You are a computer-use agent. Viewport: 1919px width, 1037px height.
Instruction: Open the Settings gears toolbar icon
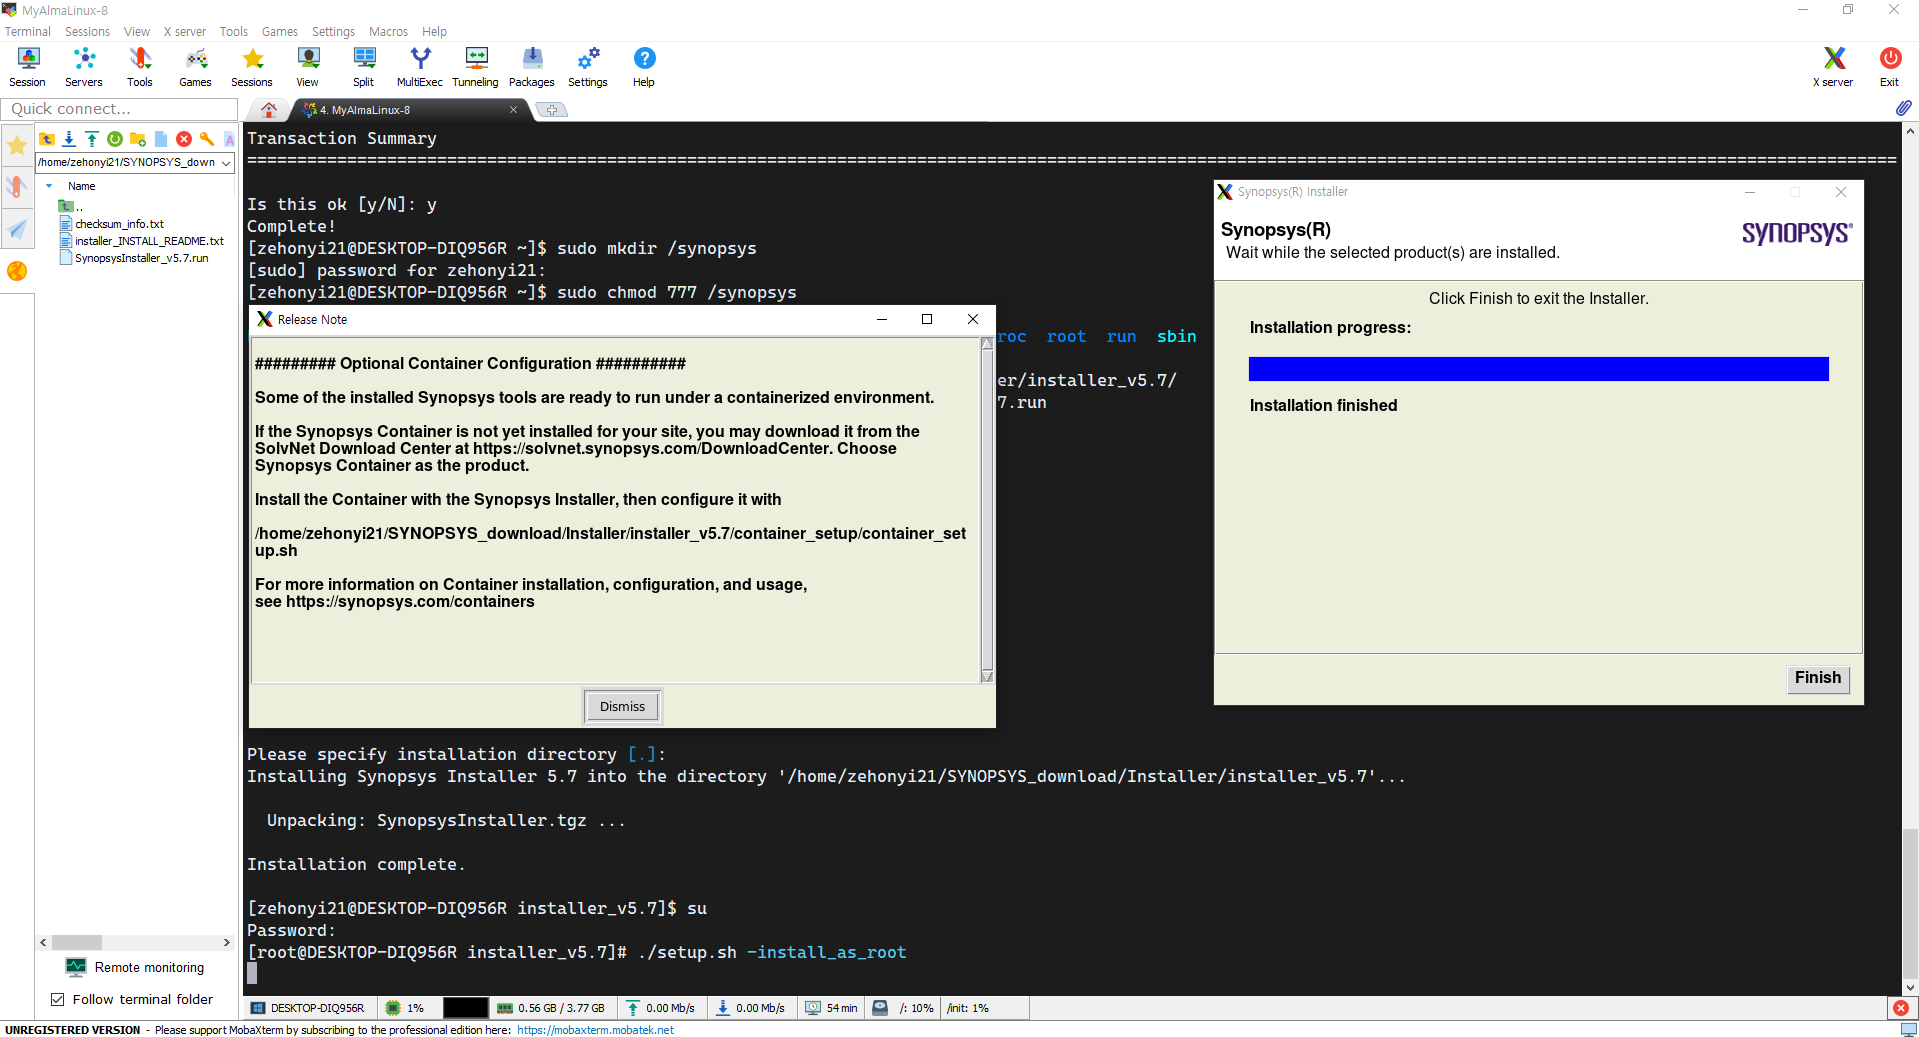point(588,67)
